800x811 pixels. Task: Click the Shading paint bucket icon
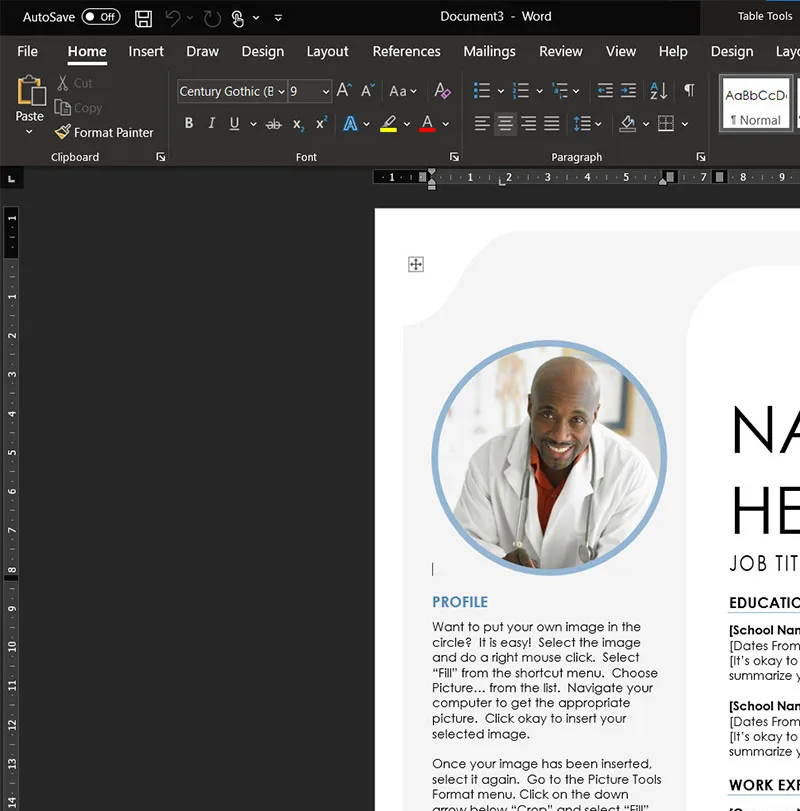pyautogui.click(x=627, y=123)
